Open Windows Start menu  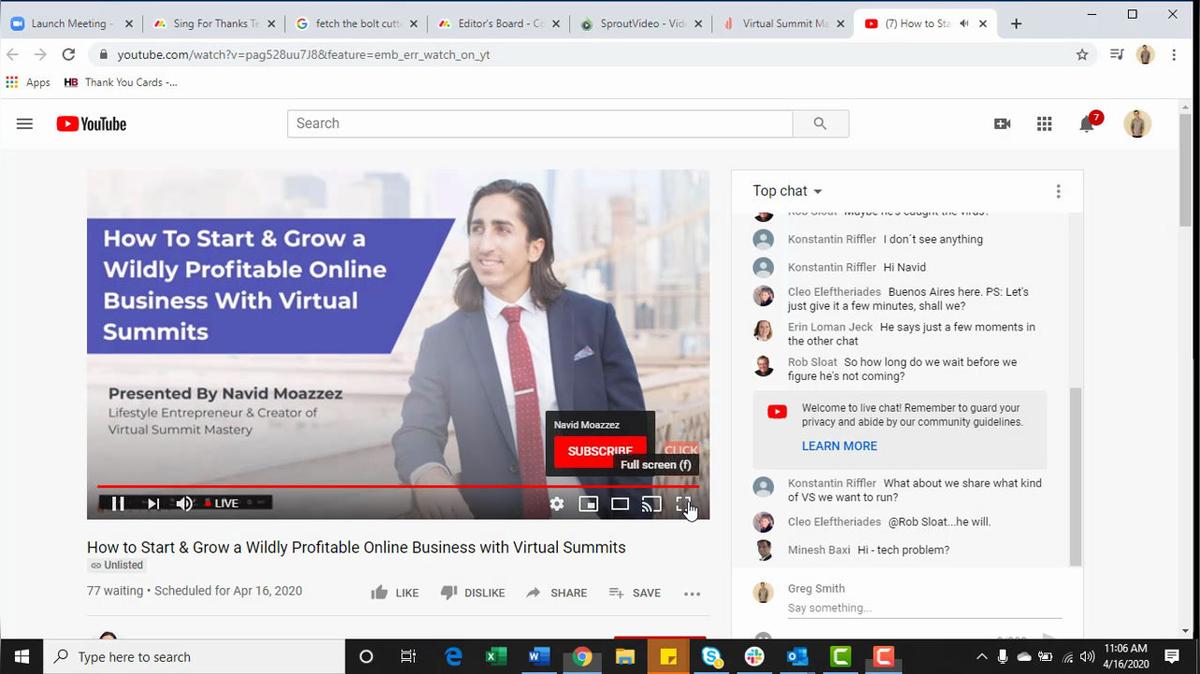22,657
